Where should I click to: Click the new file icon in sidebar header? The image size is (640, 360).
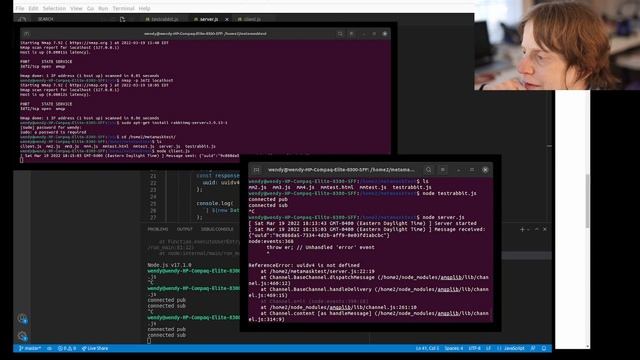tap(122, 19)
